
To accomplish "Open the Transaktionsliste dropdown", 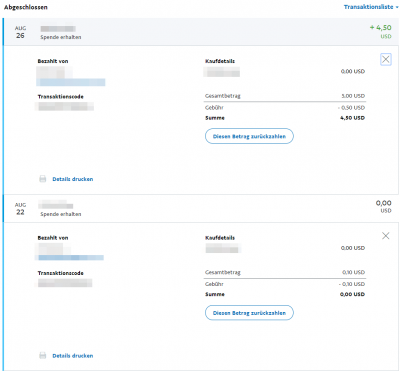I will click(371, 7).
